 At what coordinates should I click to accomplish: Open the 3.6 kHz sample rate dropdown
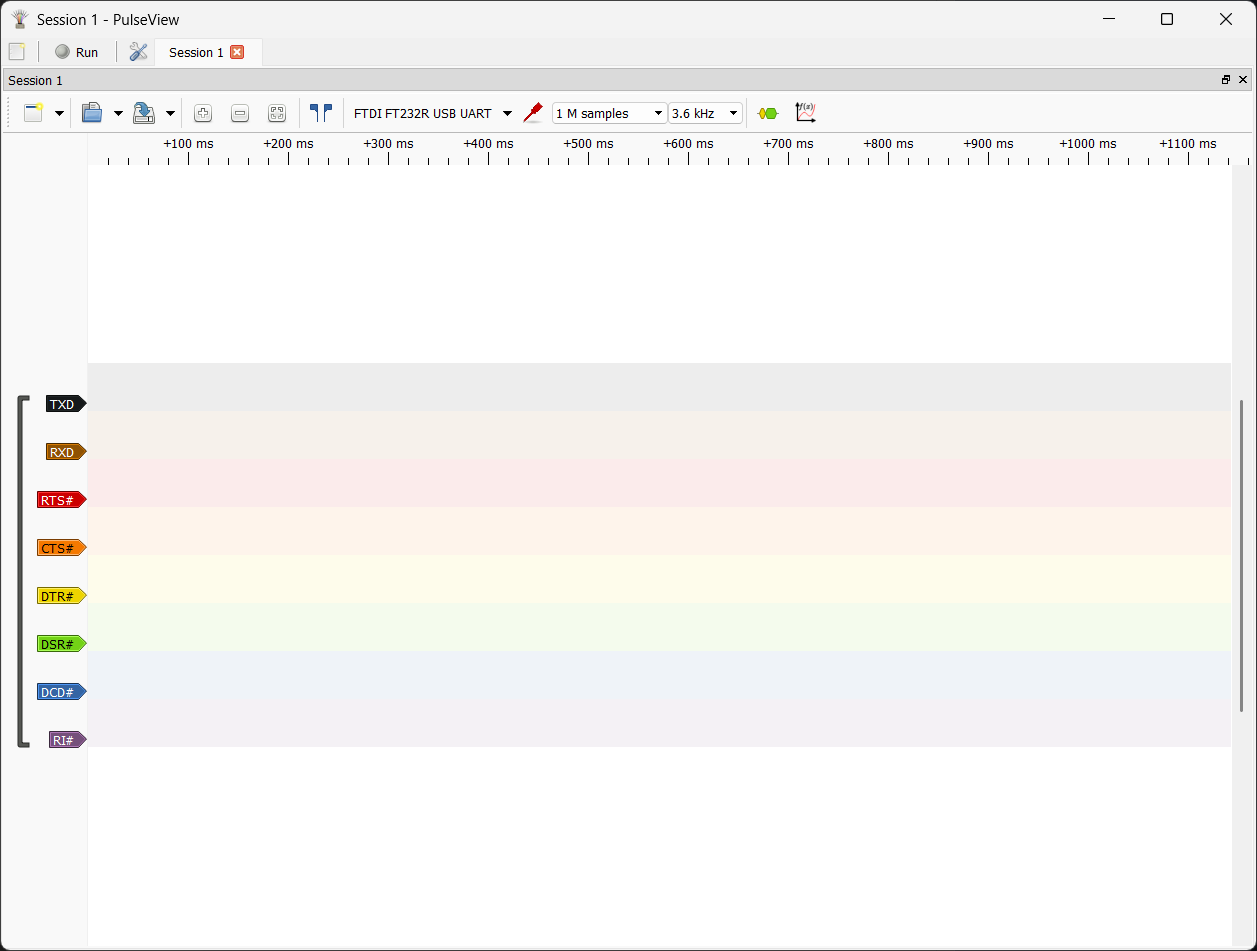coord(705,113)
